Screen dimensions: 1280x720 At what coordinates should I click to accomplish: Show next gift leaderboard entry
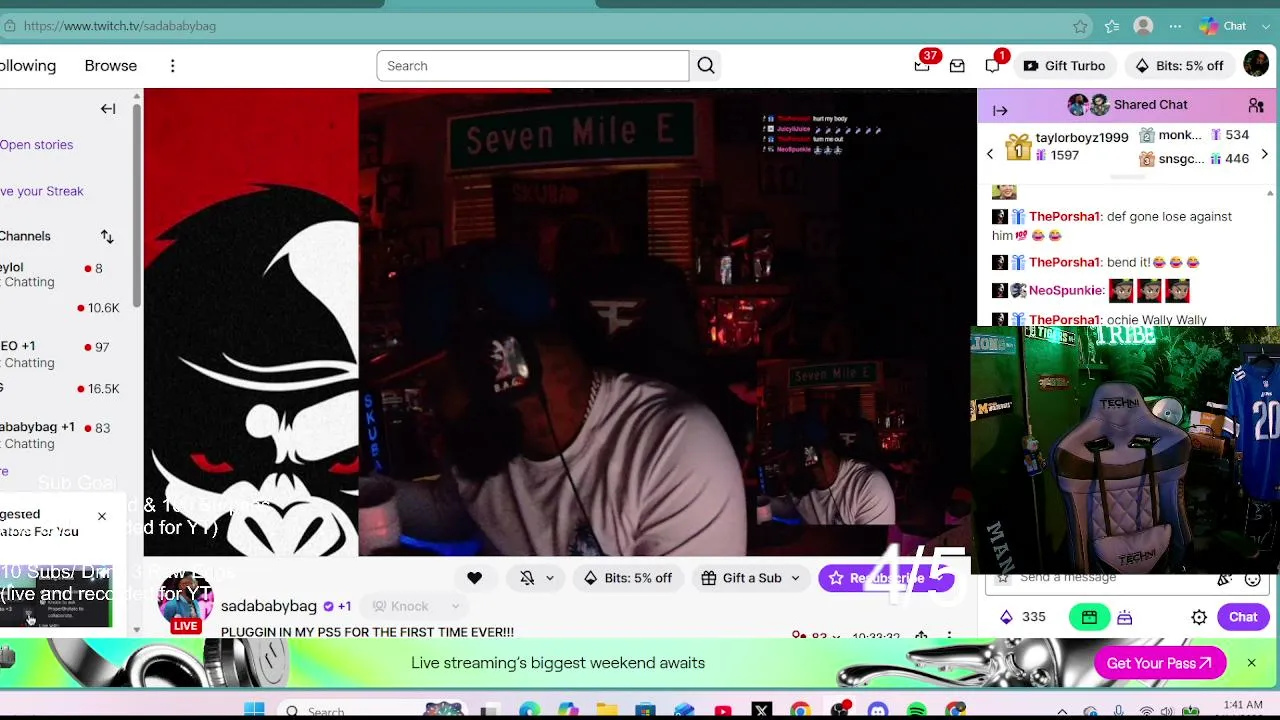pos(1264,154)
